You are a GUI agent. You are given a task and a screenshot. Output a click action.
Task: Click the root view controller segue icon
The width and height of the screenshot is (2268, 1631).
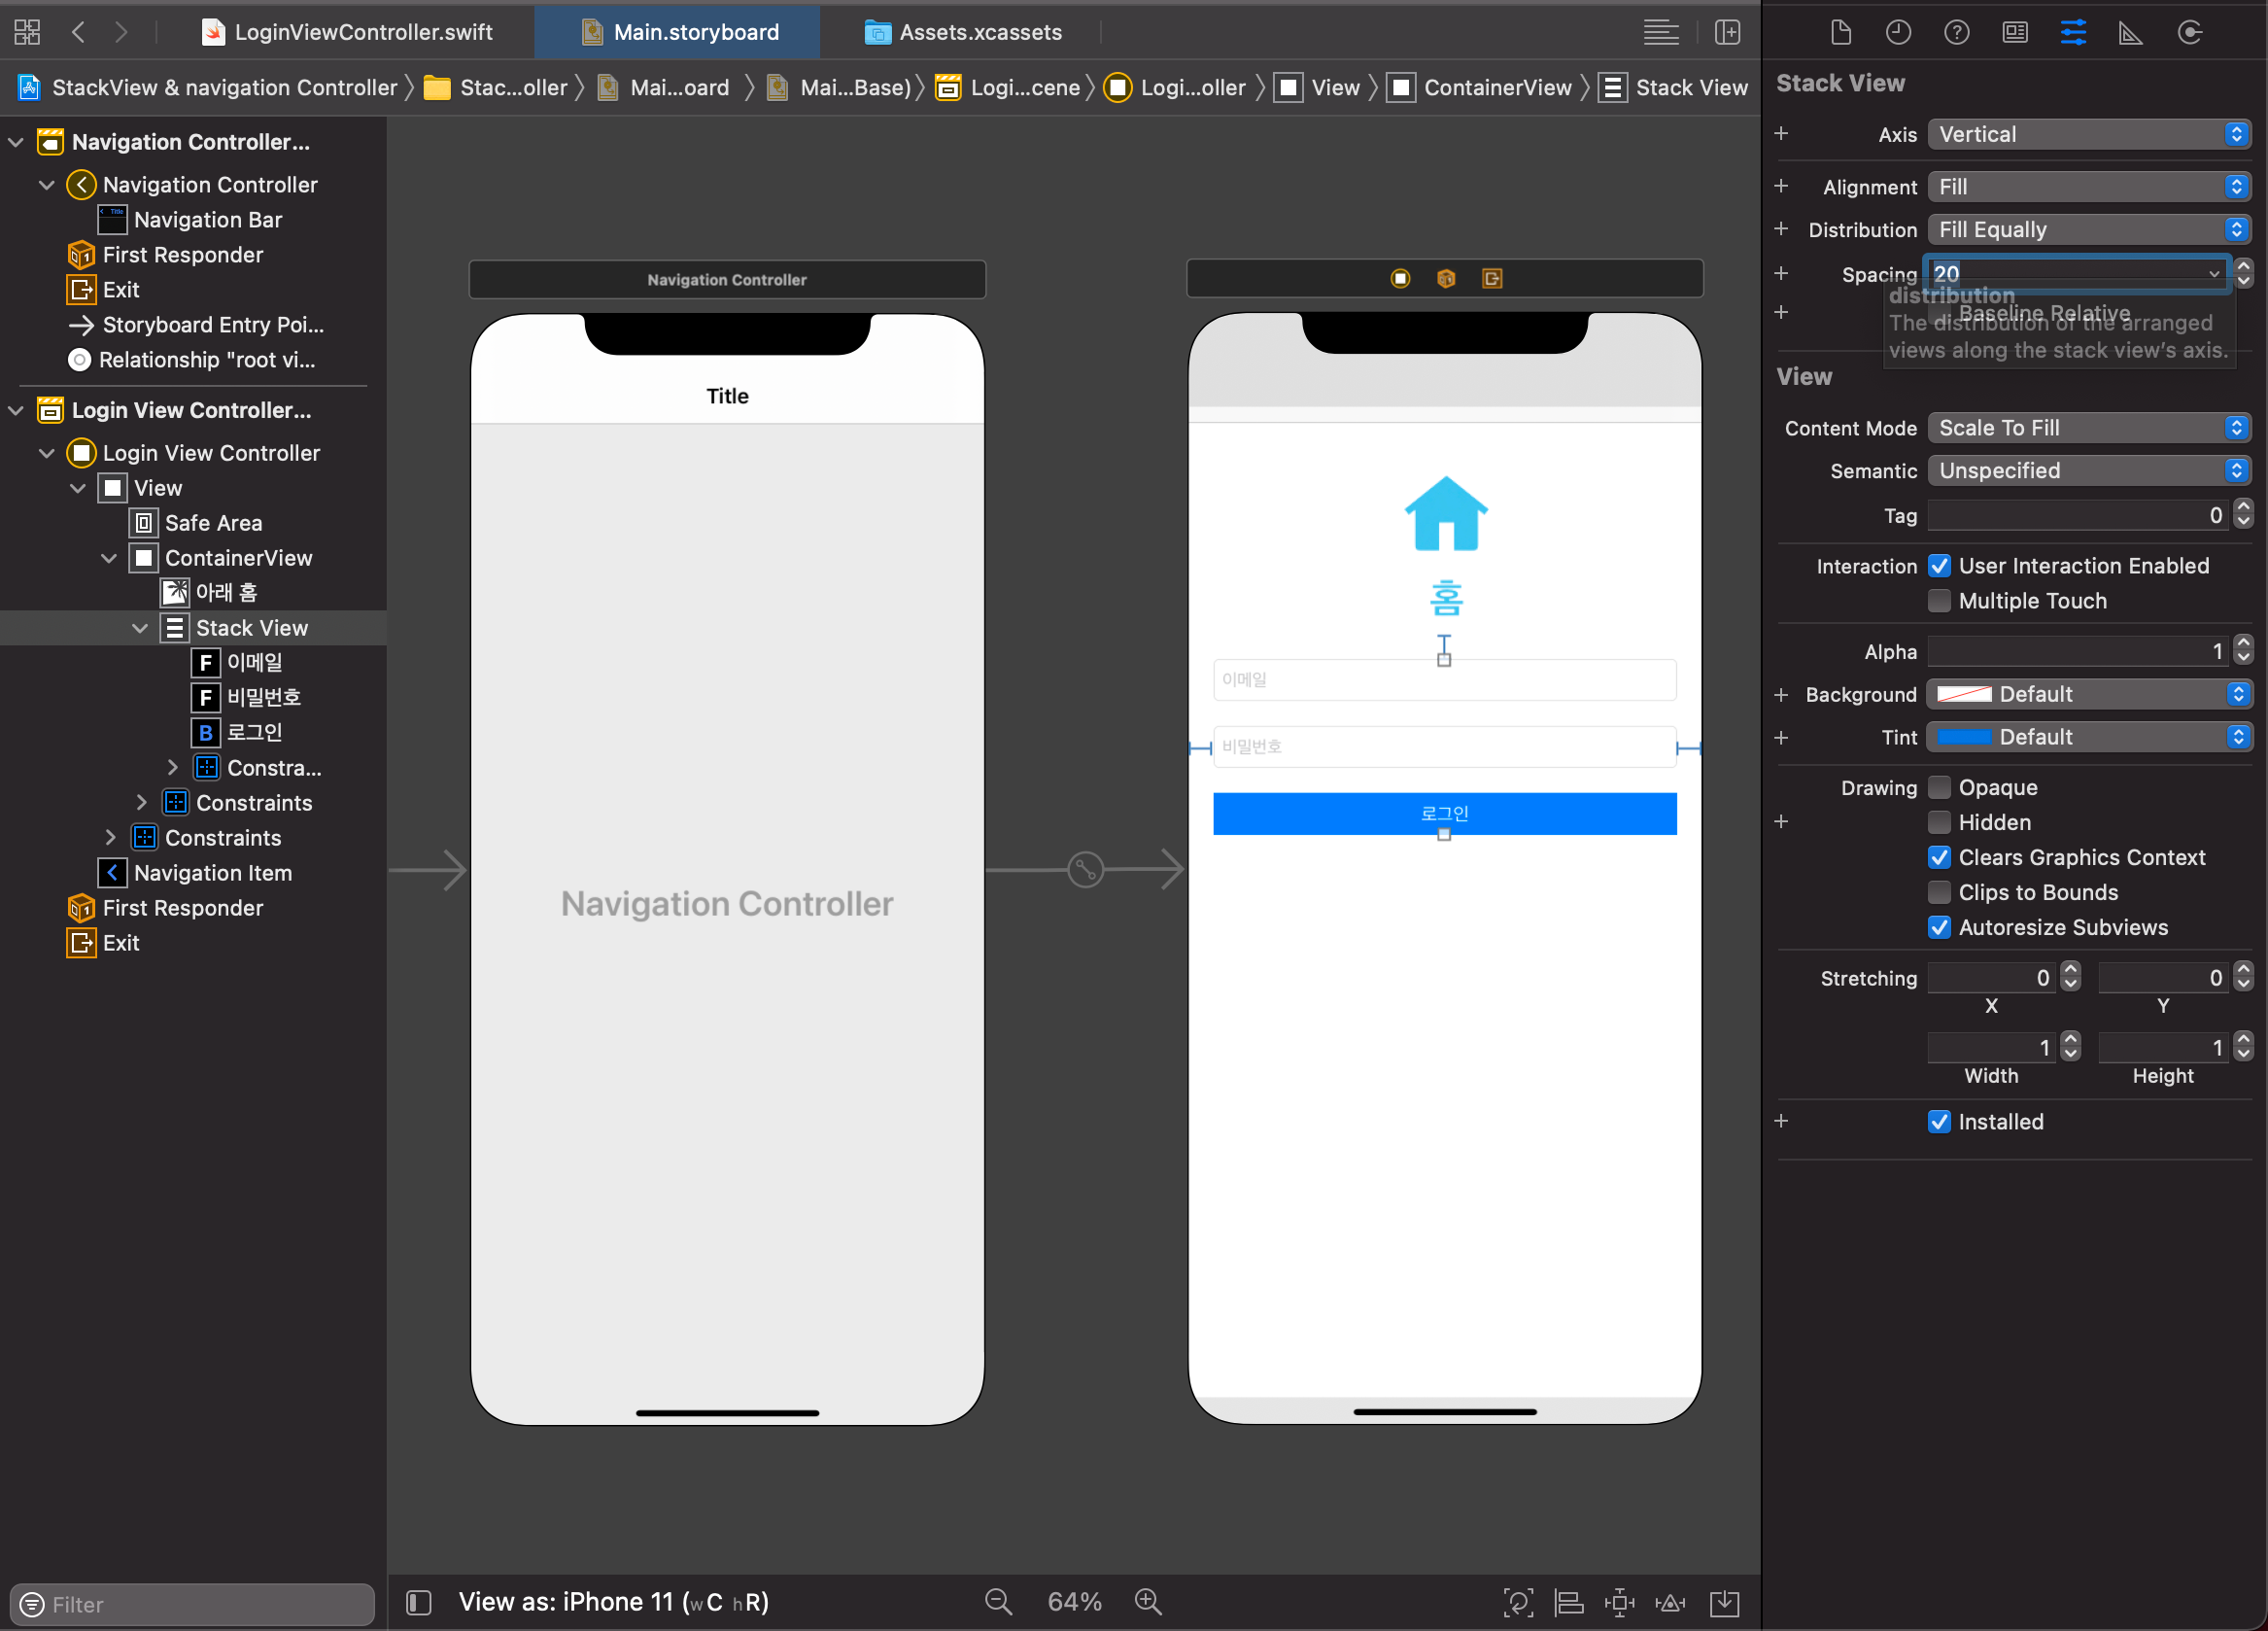[x=1085, y=869]
